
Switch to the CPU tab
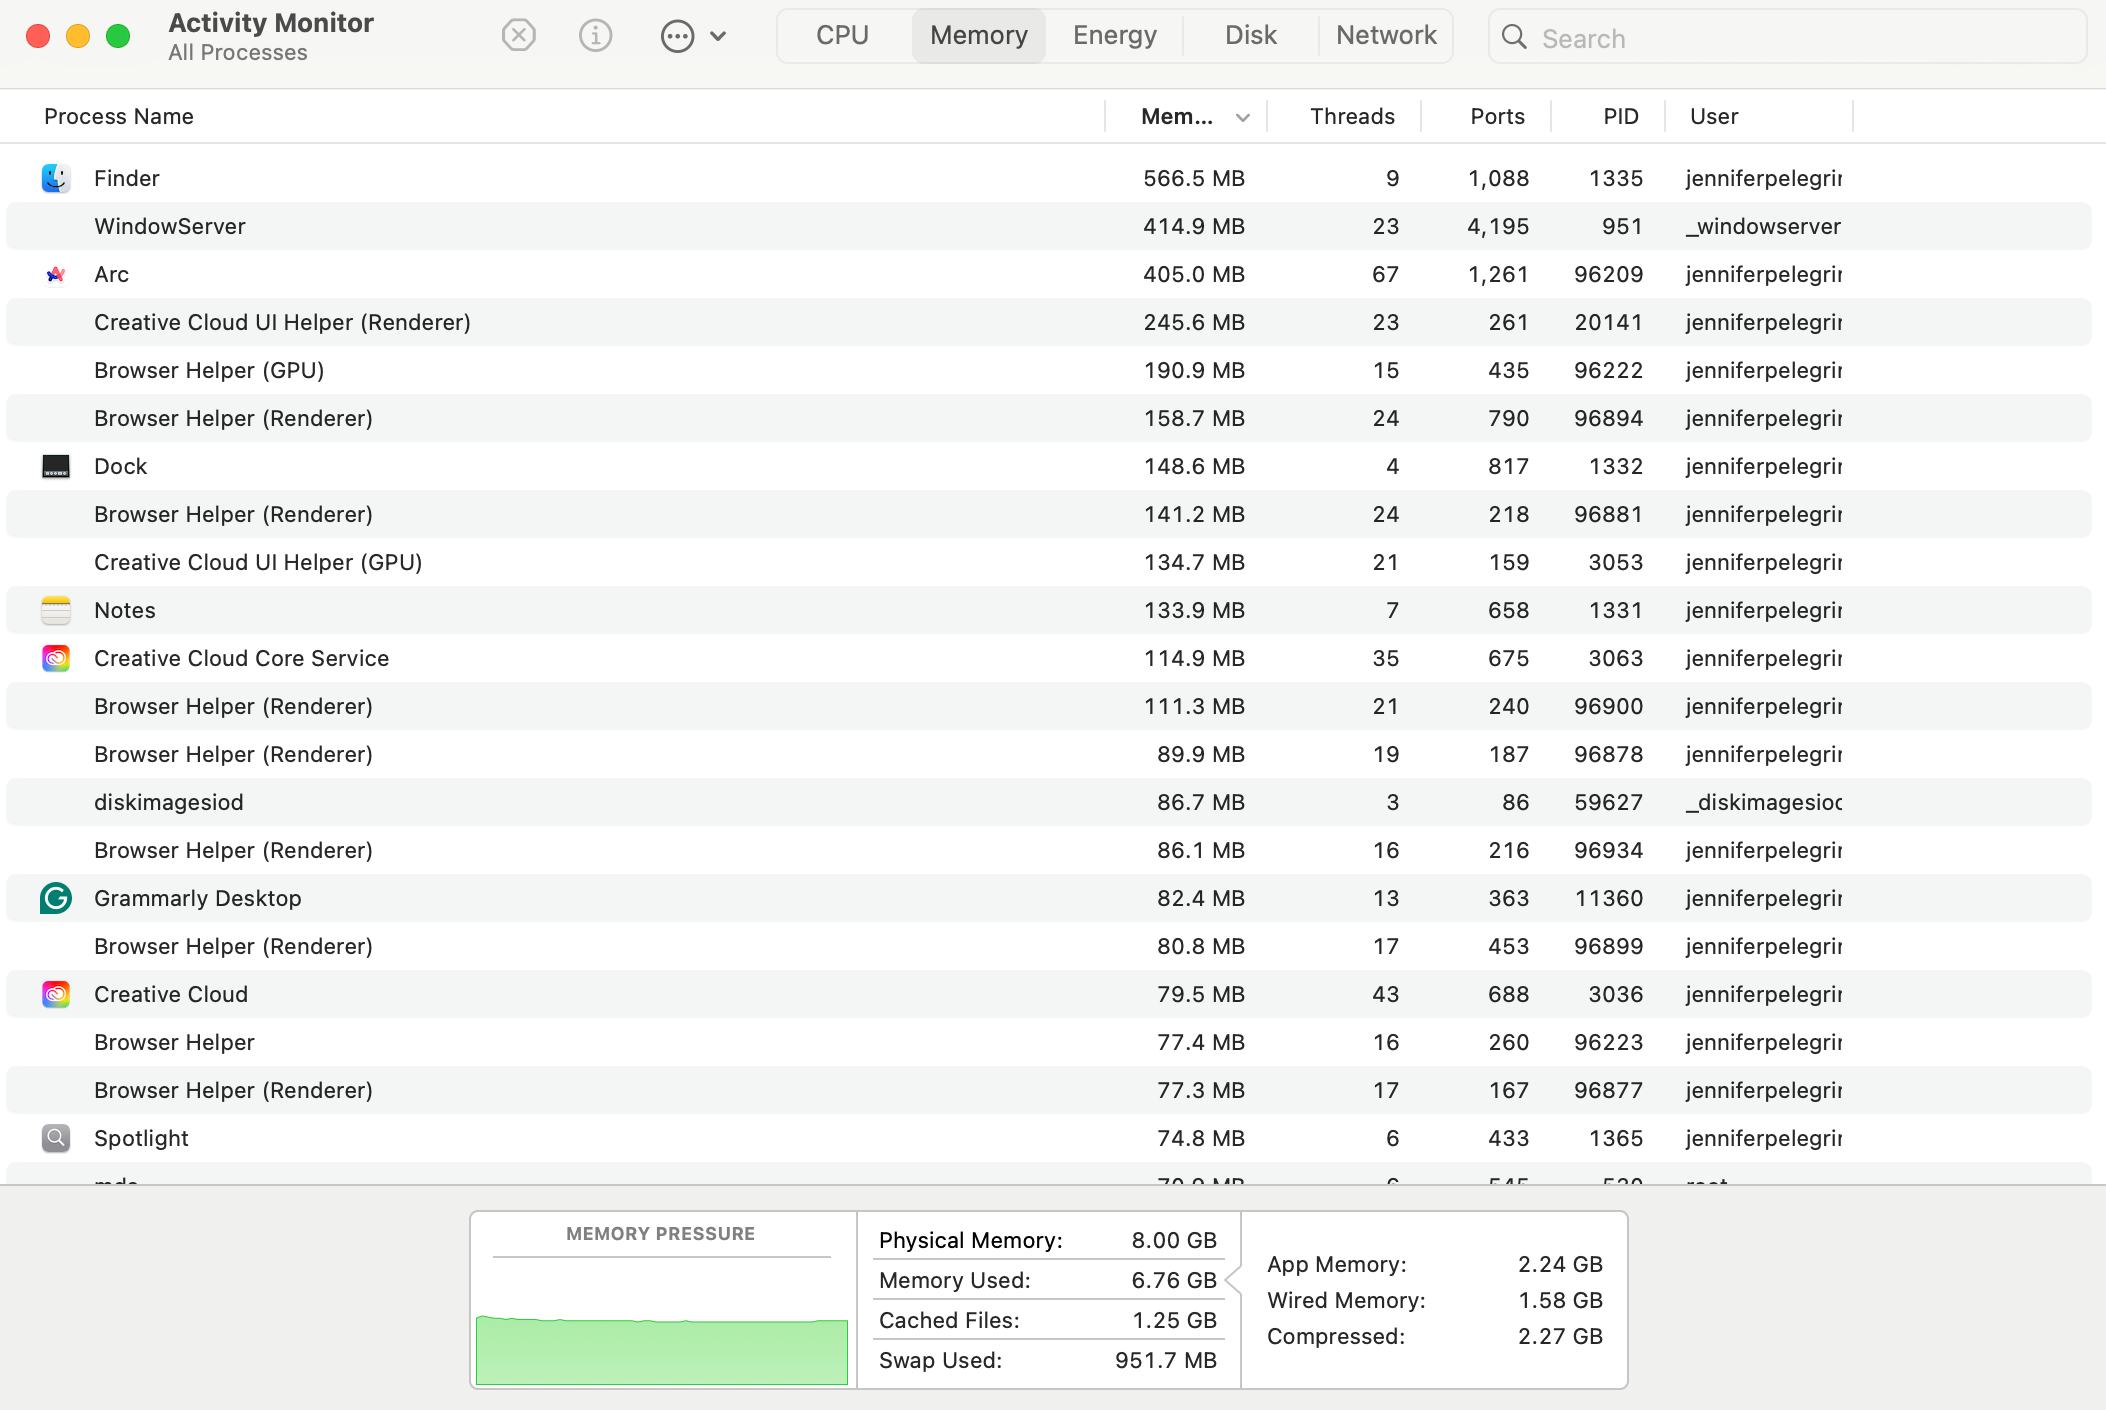point(841,34)
